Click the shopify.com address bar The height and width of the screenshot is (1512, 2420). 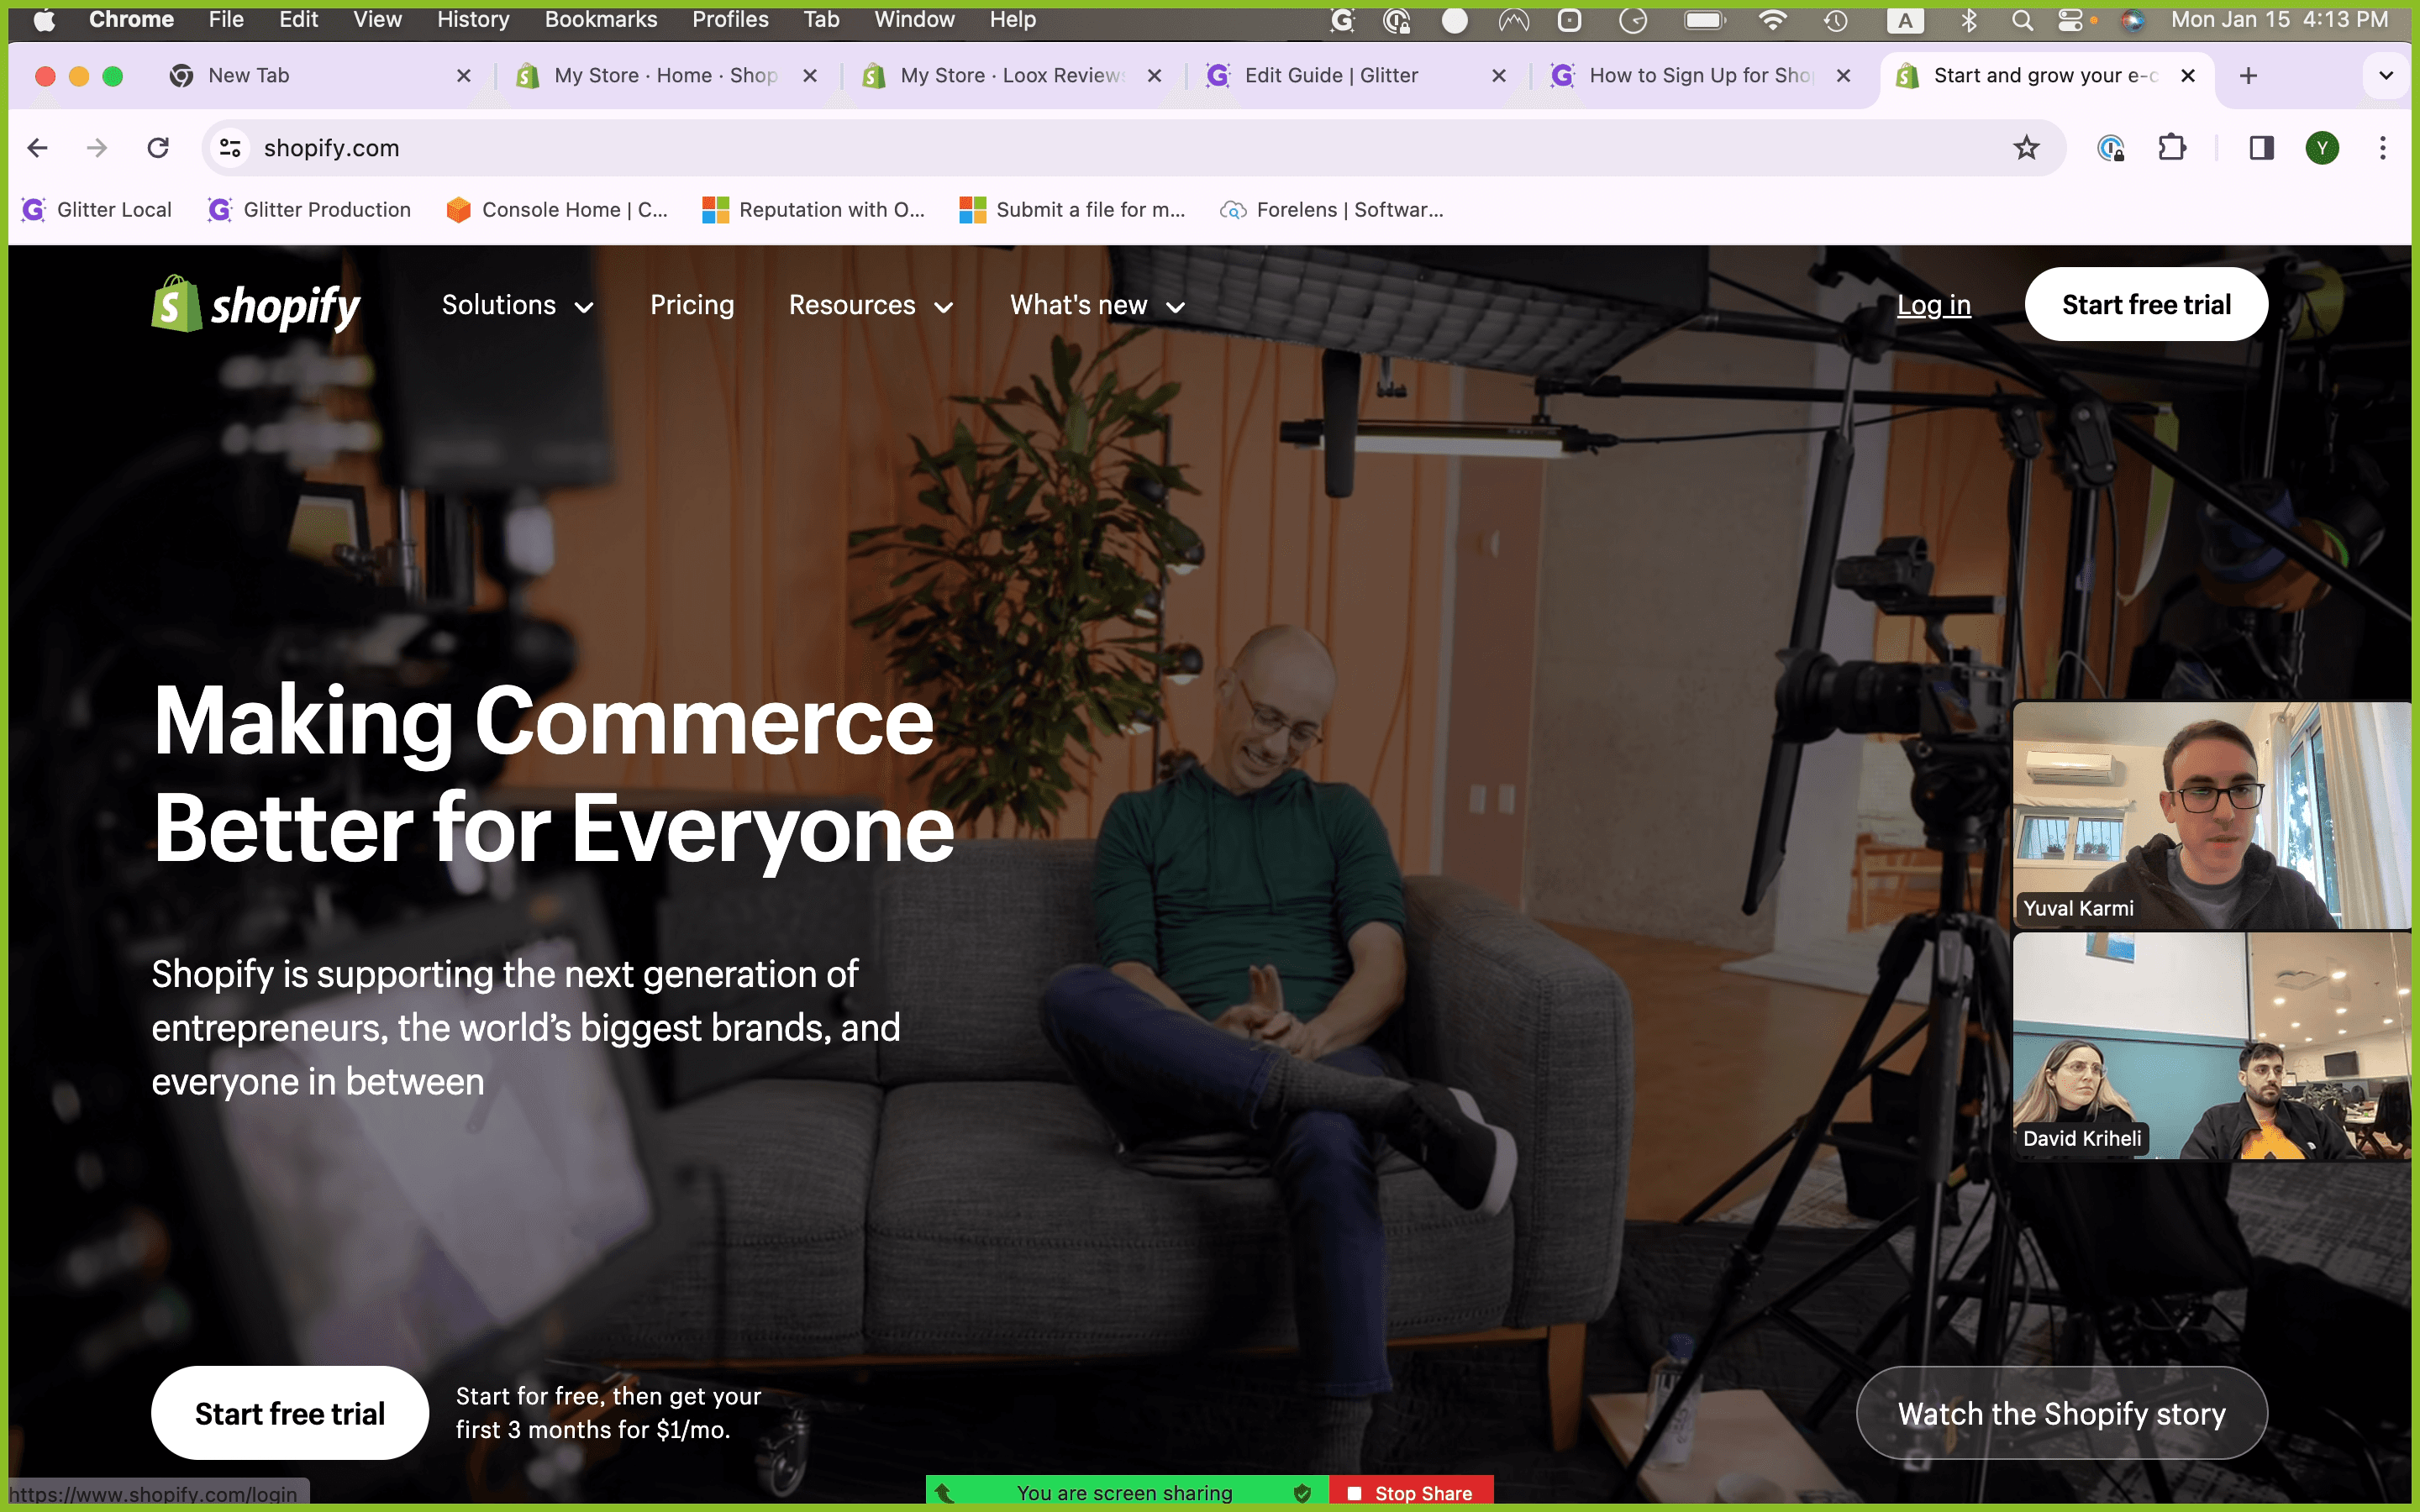(1134, 148)
